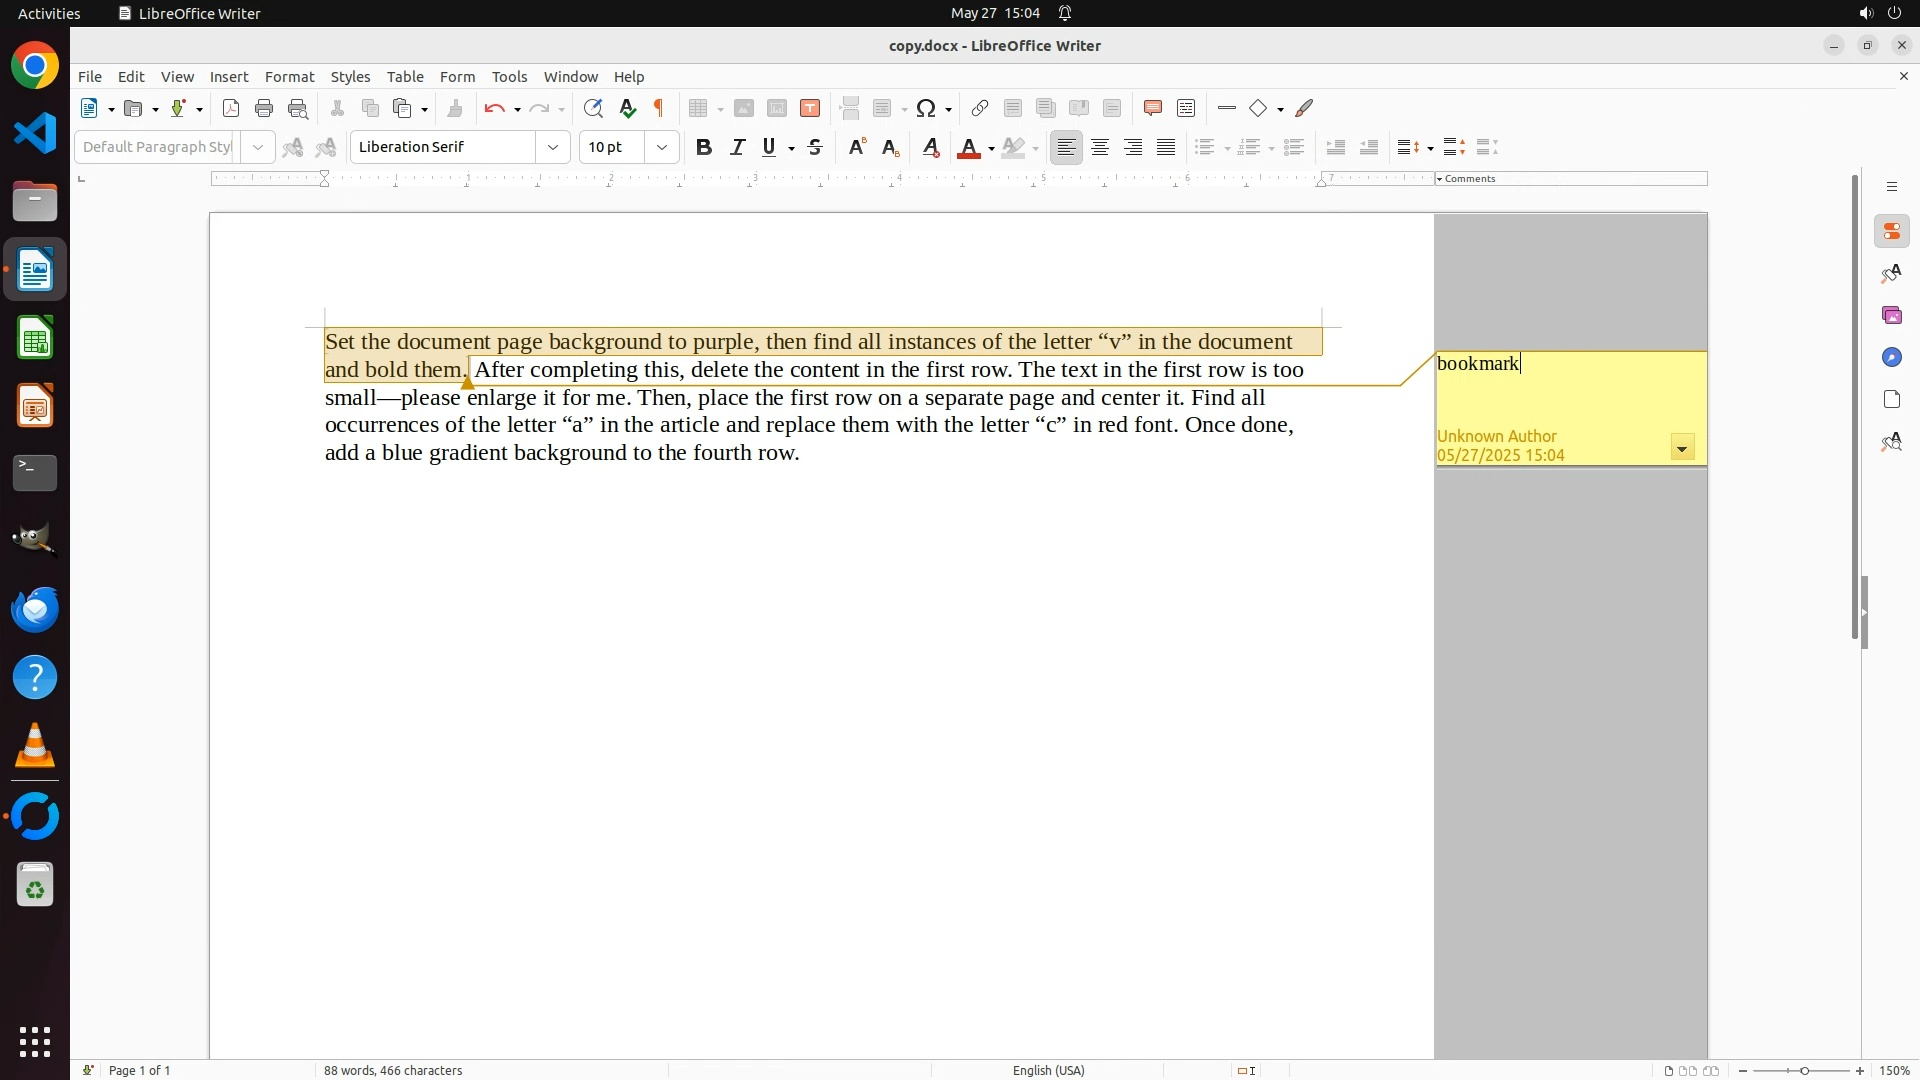This screenshot has height=1080, width=1920.
Task: Click the Print document icon
Action: point(264,108)
